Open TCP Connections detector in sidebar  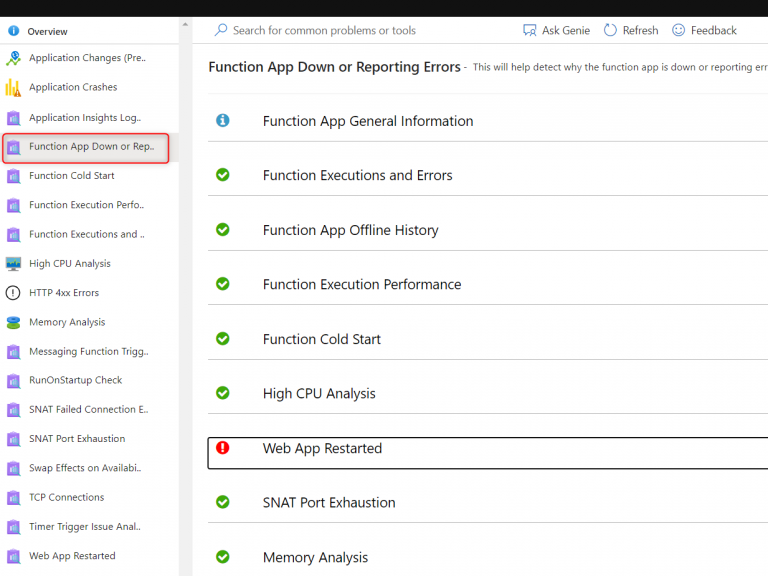pos(66,497)
